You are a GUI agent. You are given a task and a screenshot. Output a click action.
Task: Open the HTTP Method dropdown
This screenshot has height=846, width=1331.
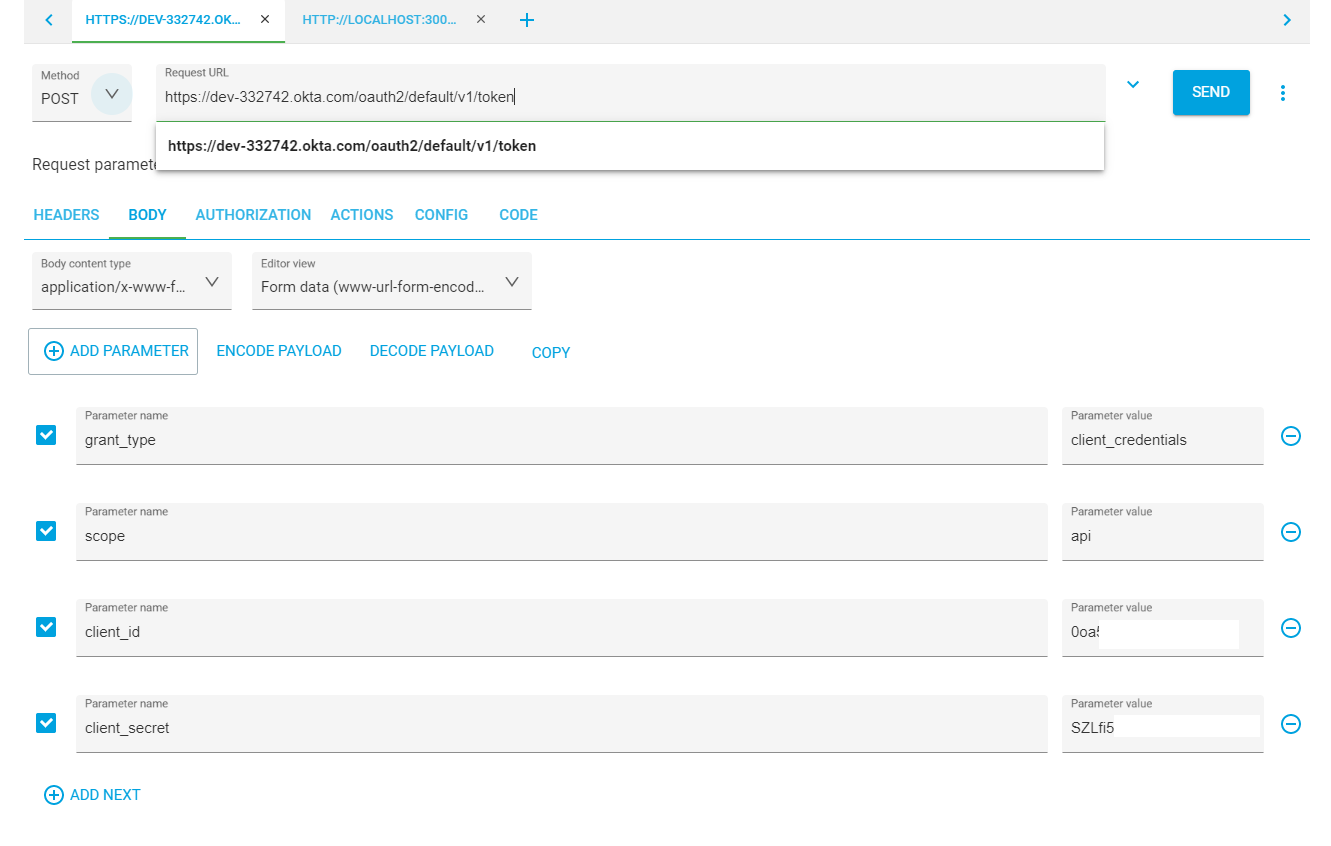tap(111, 94)
